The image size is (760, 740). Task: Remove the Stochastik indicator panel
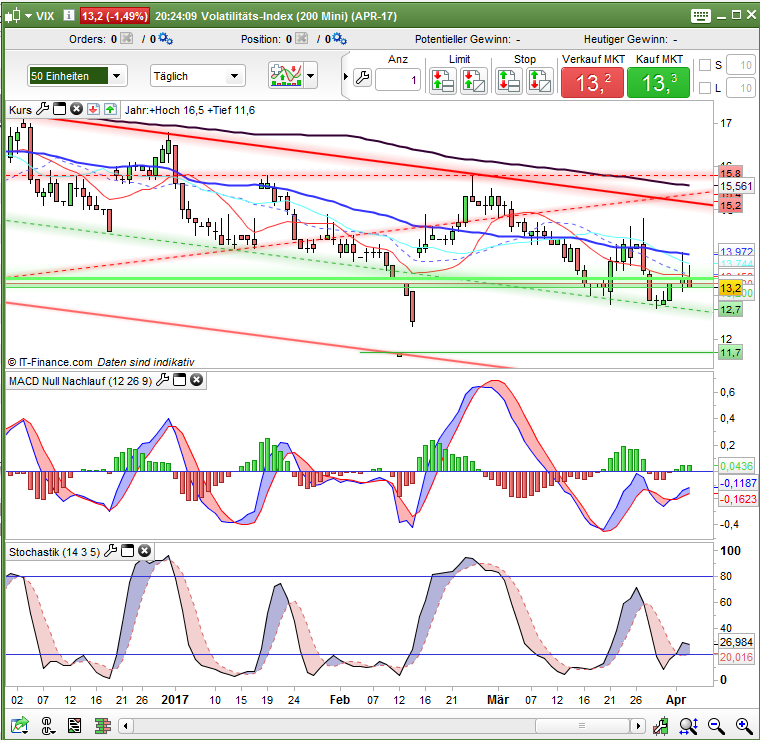(144, 551)
